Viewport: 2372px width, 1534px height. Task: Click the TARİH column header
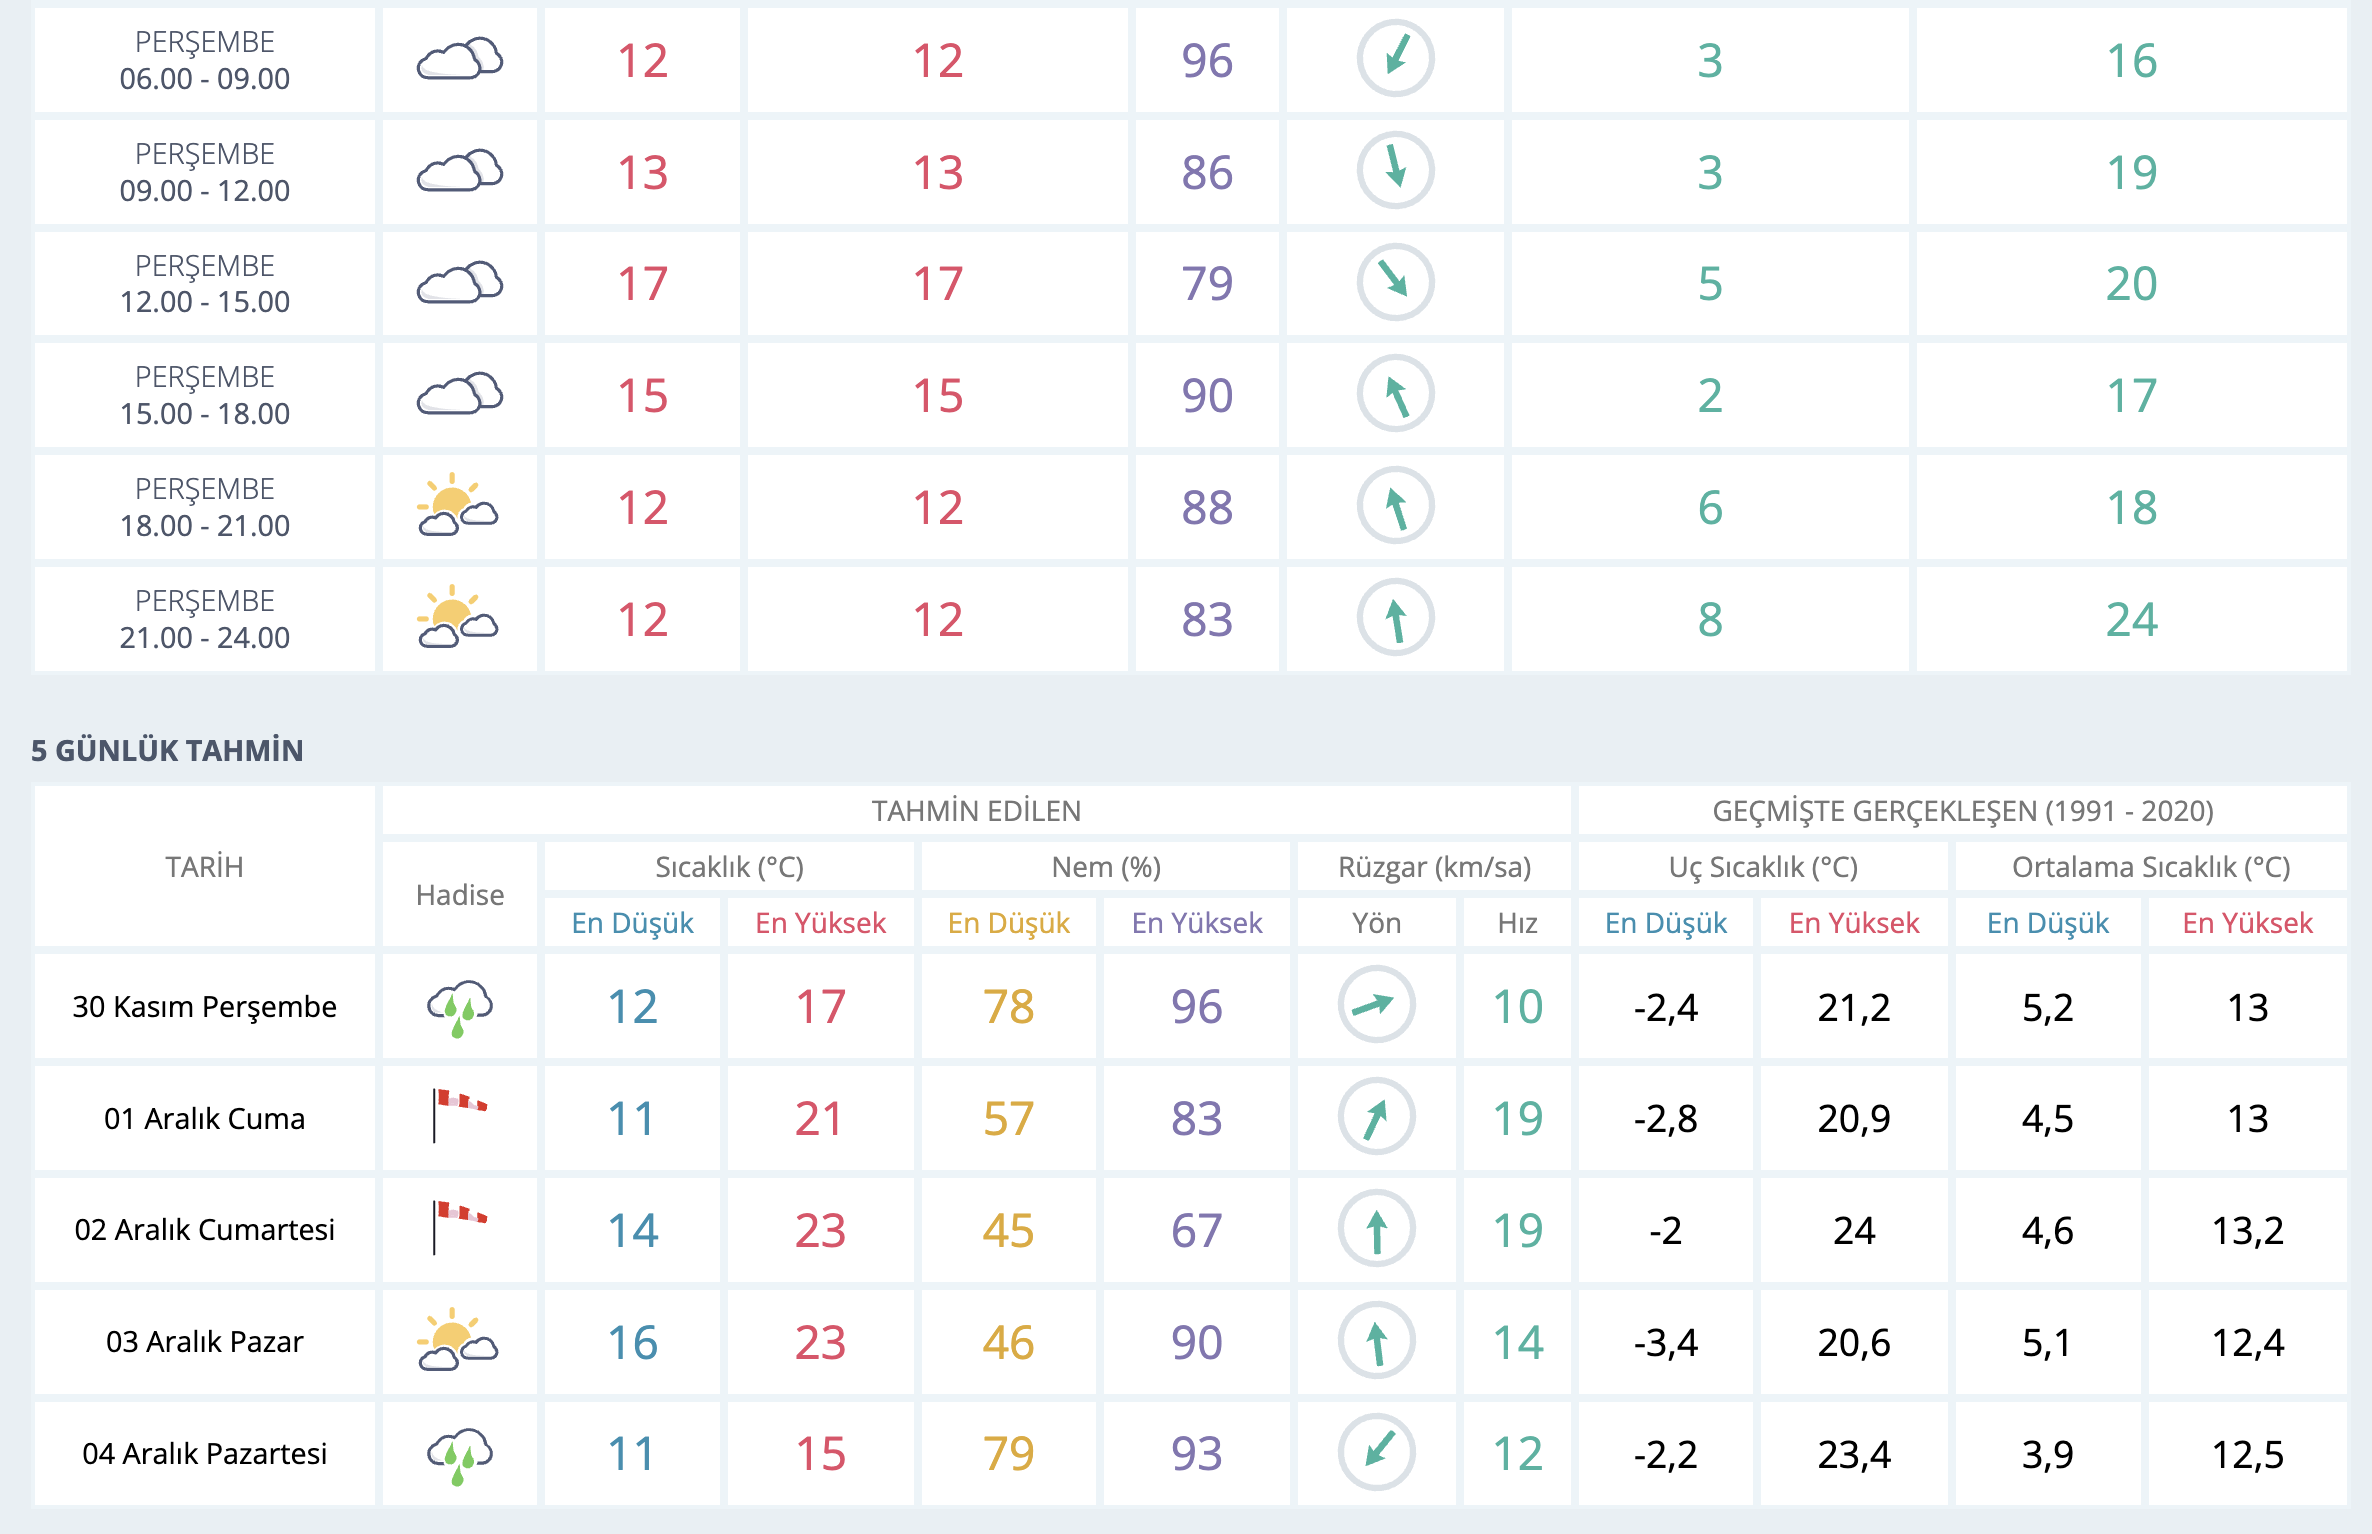[204, 867]
